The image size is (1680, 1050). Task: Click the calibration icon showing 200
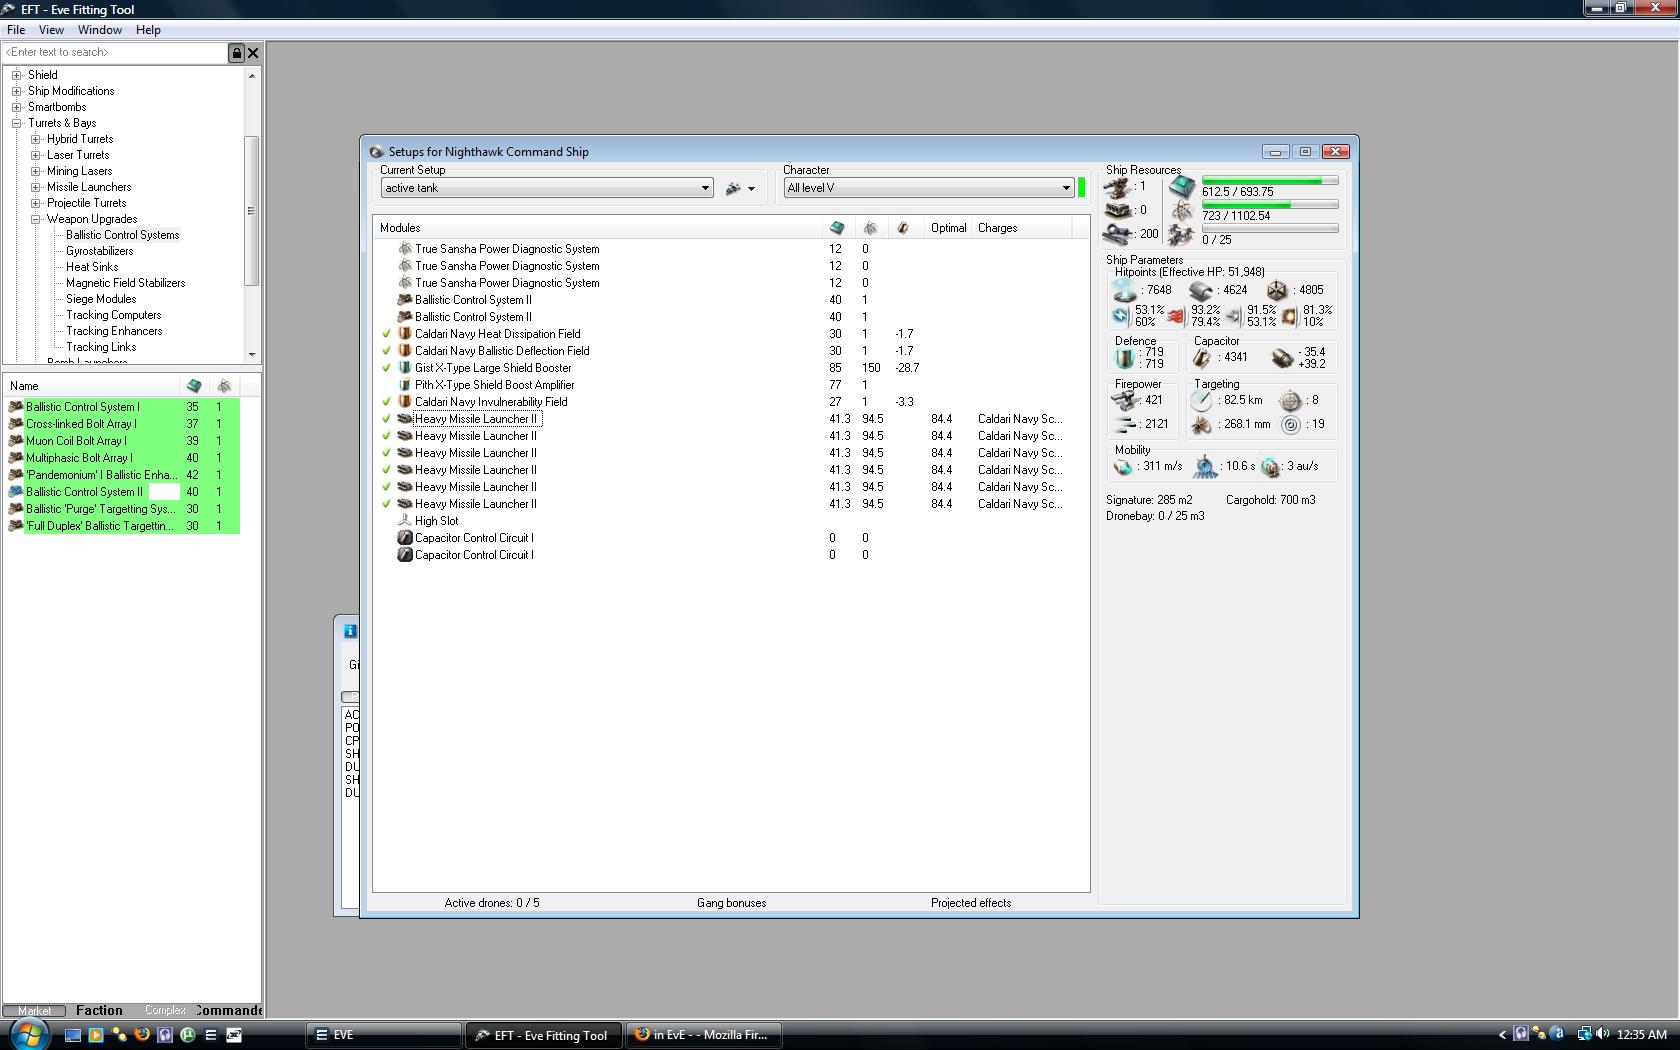coord(1117,234)
